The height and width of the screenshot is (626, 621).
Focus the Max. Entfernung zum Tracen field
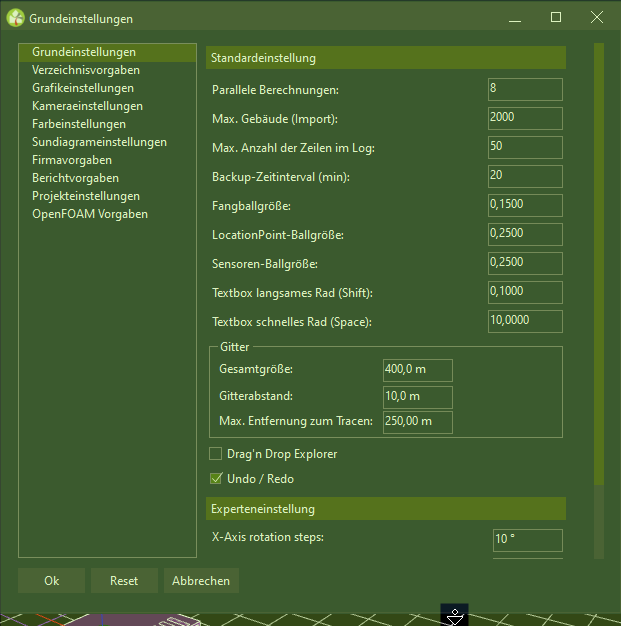click(418, 422)
